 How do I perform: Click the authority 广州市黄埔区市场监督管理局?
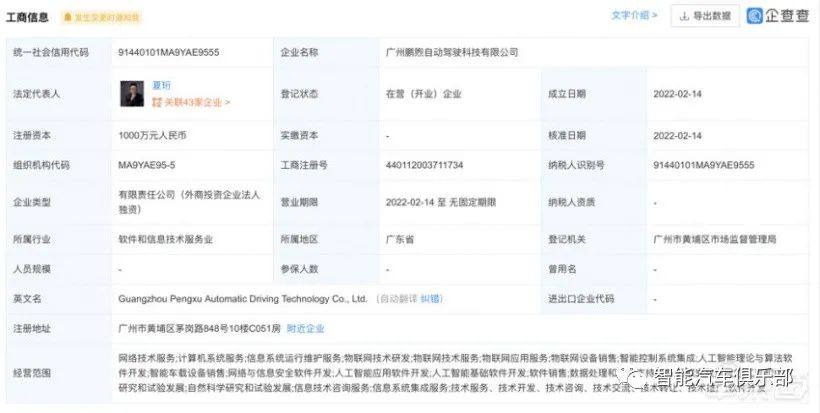(715, 239)
